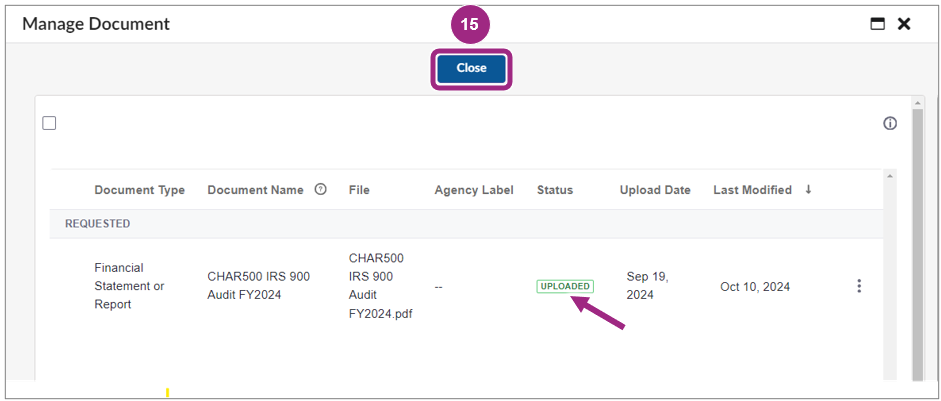Toggle the Last Modified sort arrow
Image resolution: width=941 pixels, height=401 pixels.
(x=808, y=190)
